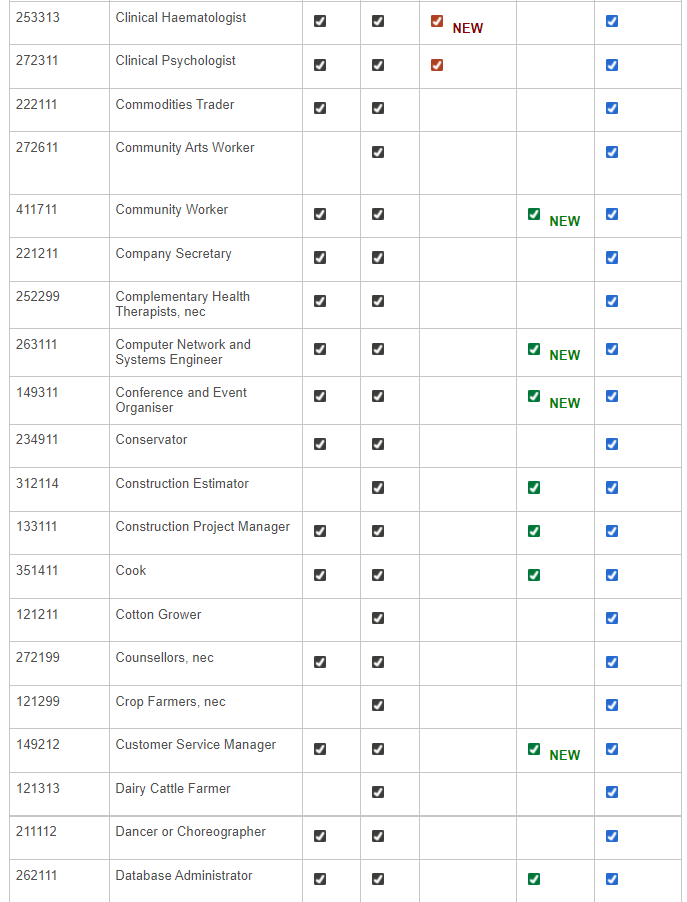
Task: Toggle the red checkbox for Clinical Psychologist
Action: tap(437, 65)
